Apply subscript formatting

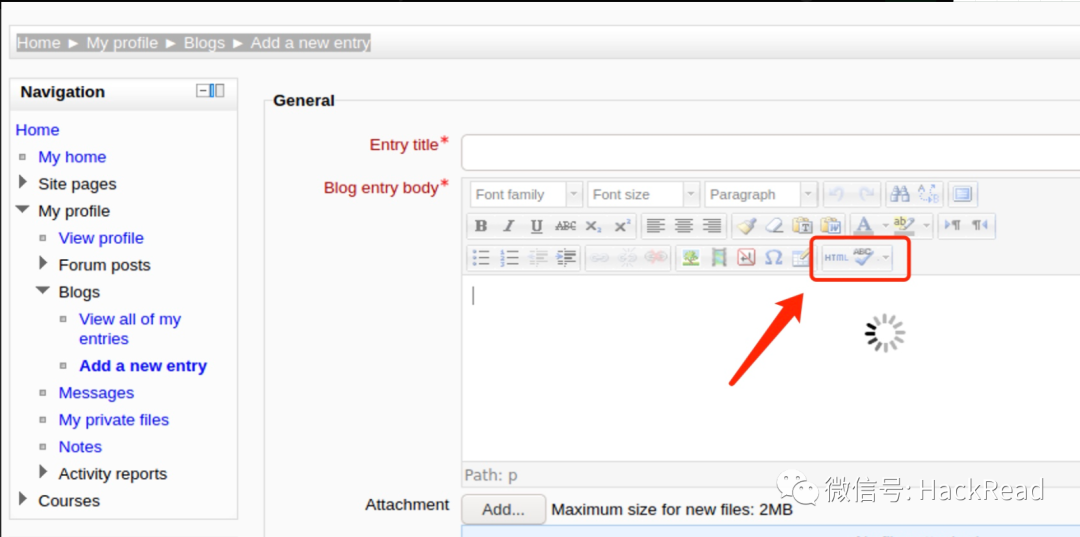pos(593,226)
